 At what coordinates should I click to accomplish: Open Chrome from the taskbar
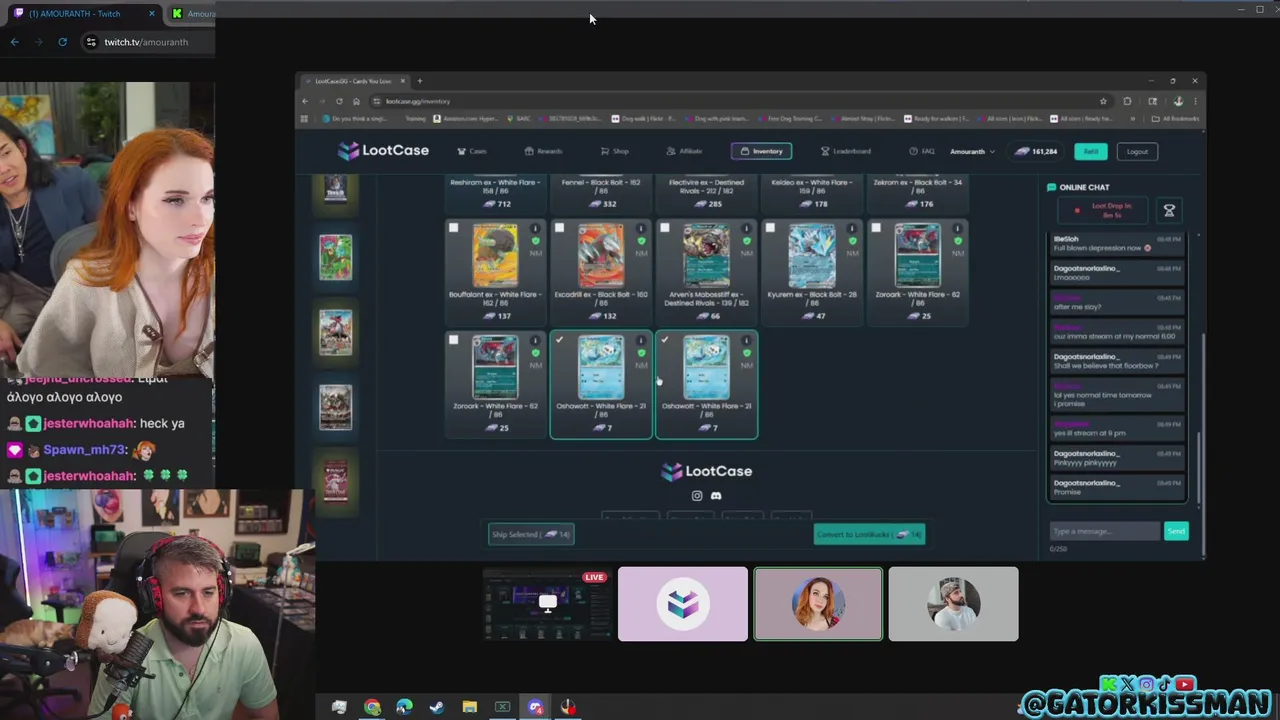(372, 707)
